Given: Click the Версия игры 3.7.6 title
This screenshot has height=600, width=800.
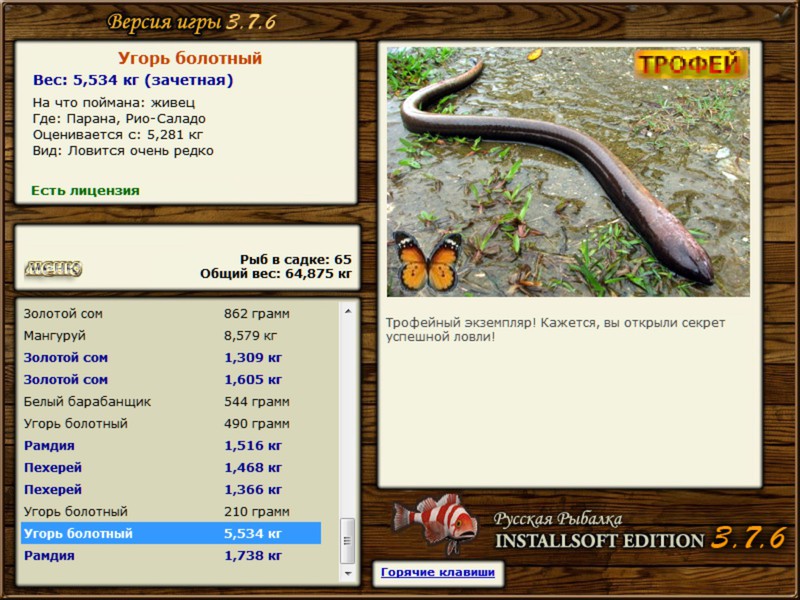Looking at the screenshot, I should (x=192, y=22).
